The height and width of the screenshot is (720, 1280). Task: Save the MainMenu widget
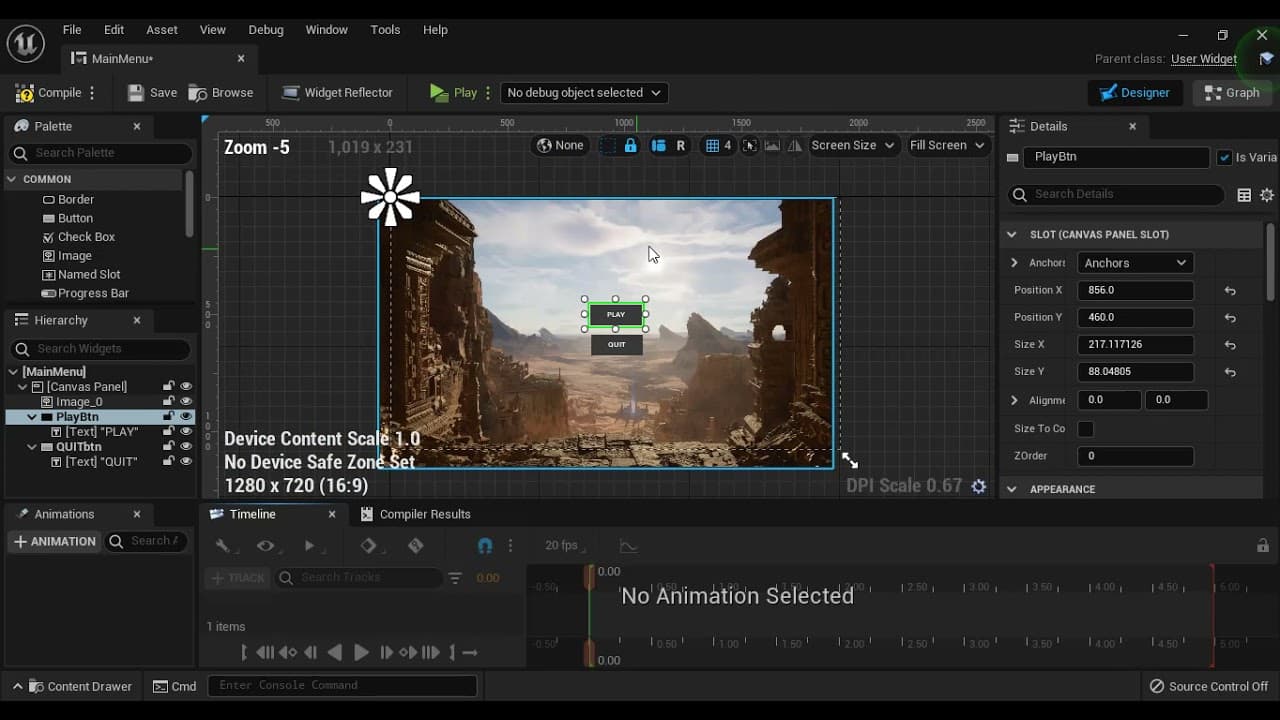point(152,93)
